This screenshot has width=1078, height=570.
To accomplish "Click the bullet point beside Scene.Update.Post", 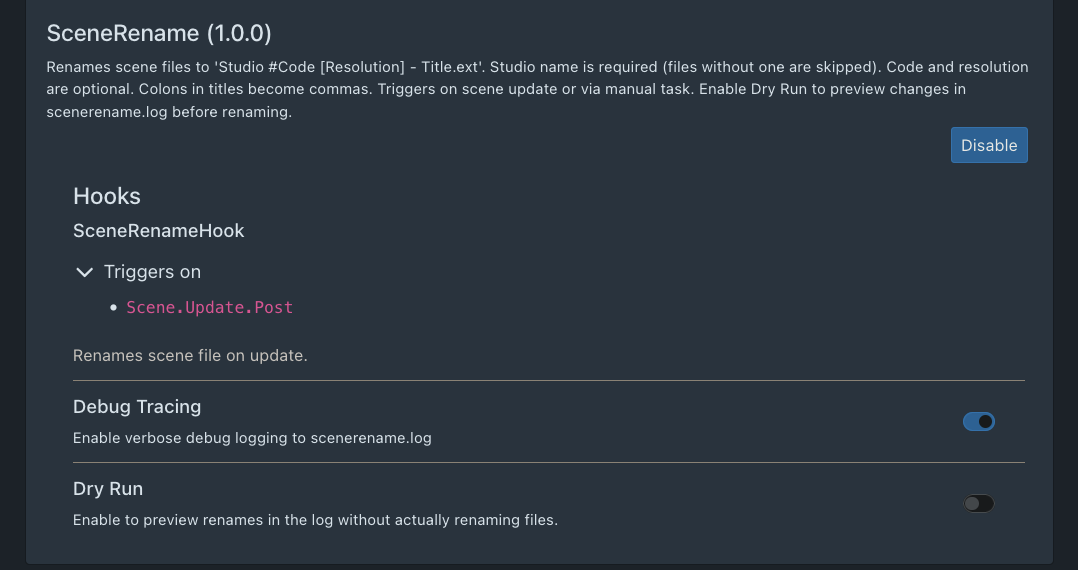I will click(115, 308).
